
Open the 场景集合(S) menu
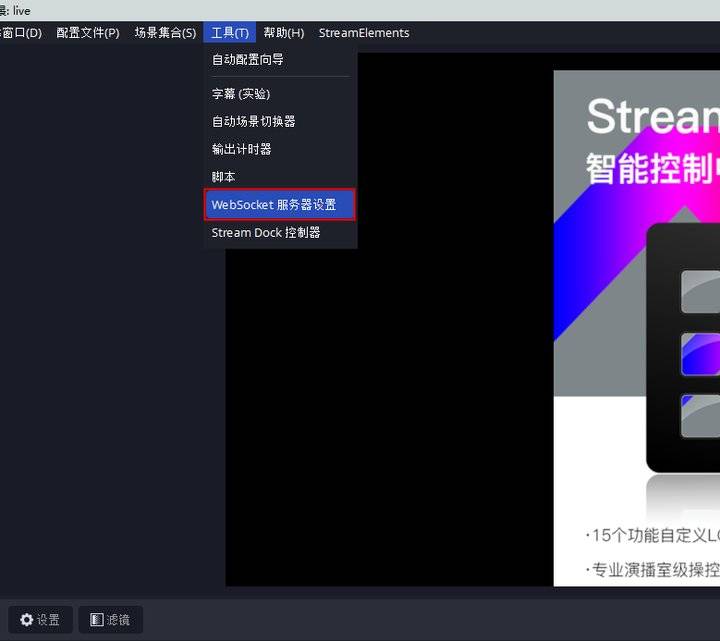(165, 33)
